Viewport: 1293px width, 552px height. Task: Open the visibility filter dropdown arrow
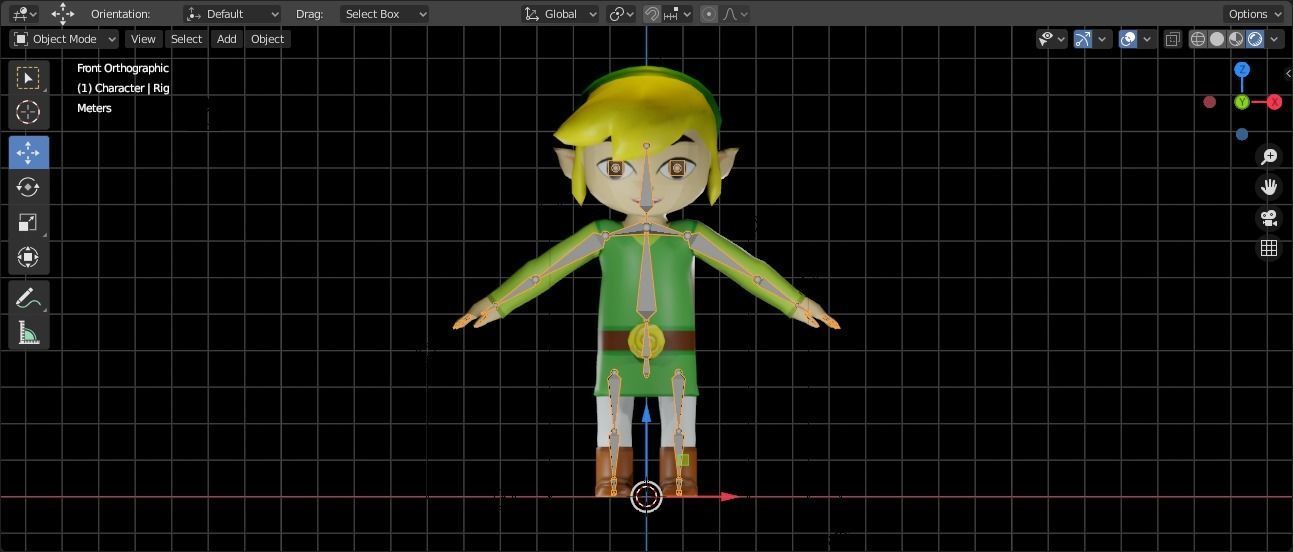tap(1060, 39)
